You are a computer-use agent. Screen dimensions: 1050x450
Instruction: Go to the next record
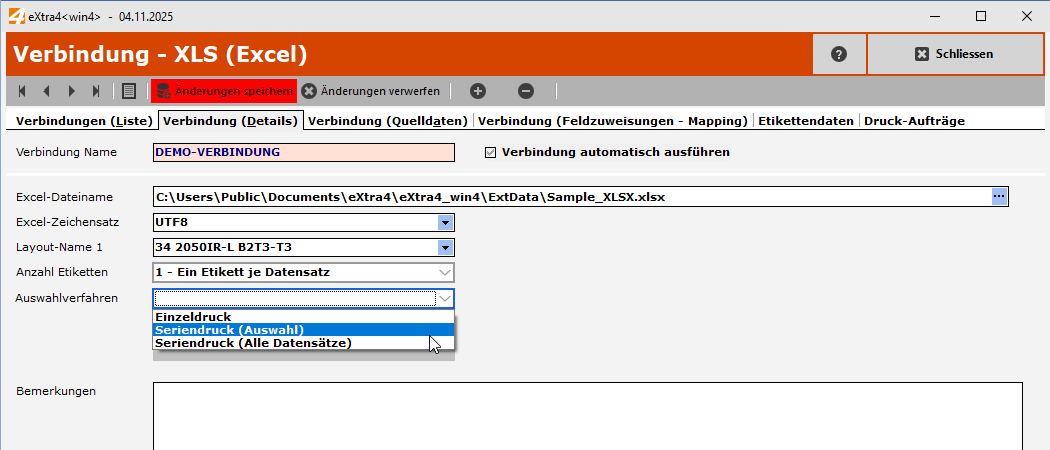pyautogui.click(x=72, y=91)
